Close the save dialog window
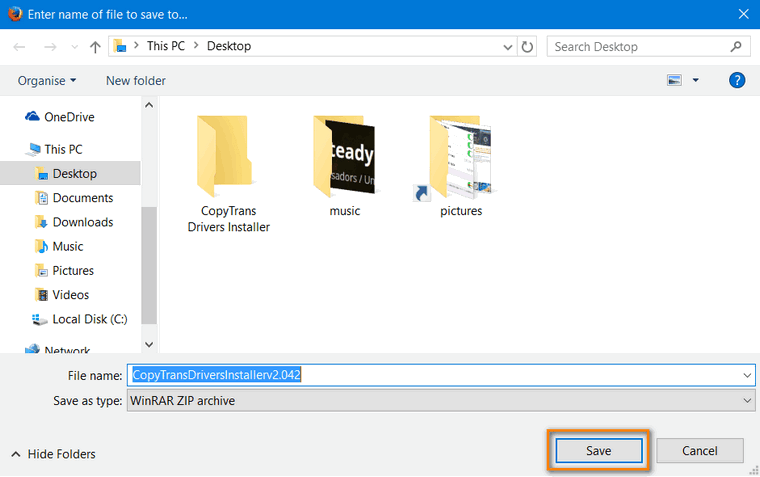 pos(744,14)
